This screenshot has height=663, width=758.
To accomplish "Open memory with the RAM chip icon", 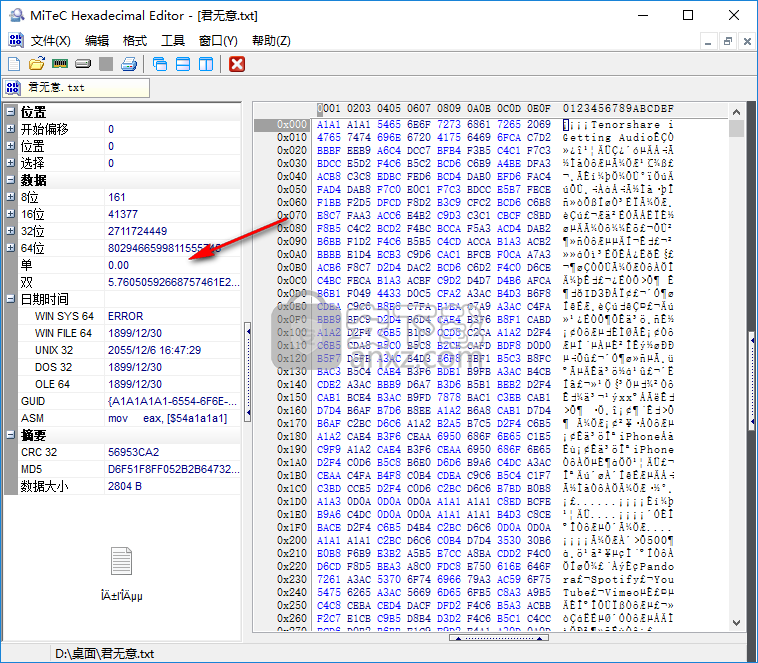I will coord(60,64).
